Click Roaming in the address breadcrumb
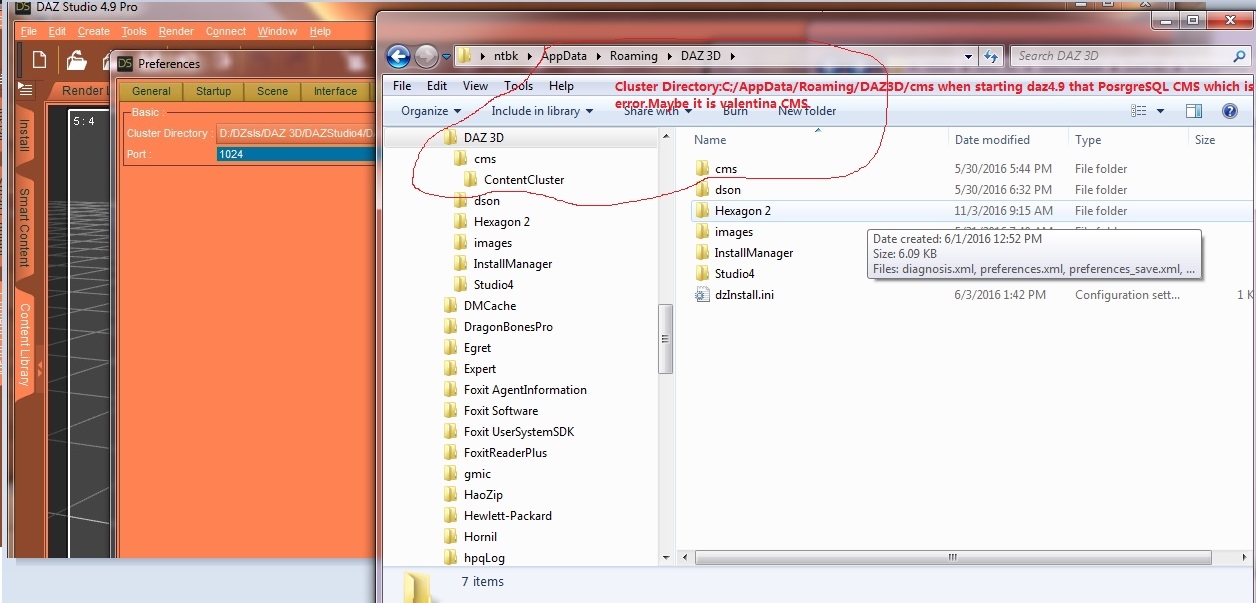 tap(634, 56)
